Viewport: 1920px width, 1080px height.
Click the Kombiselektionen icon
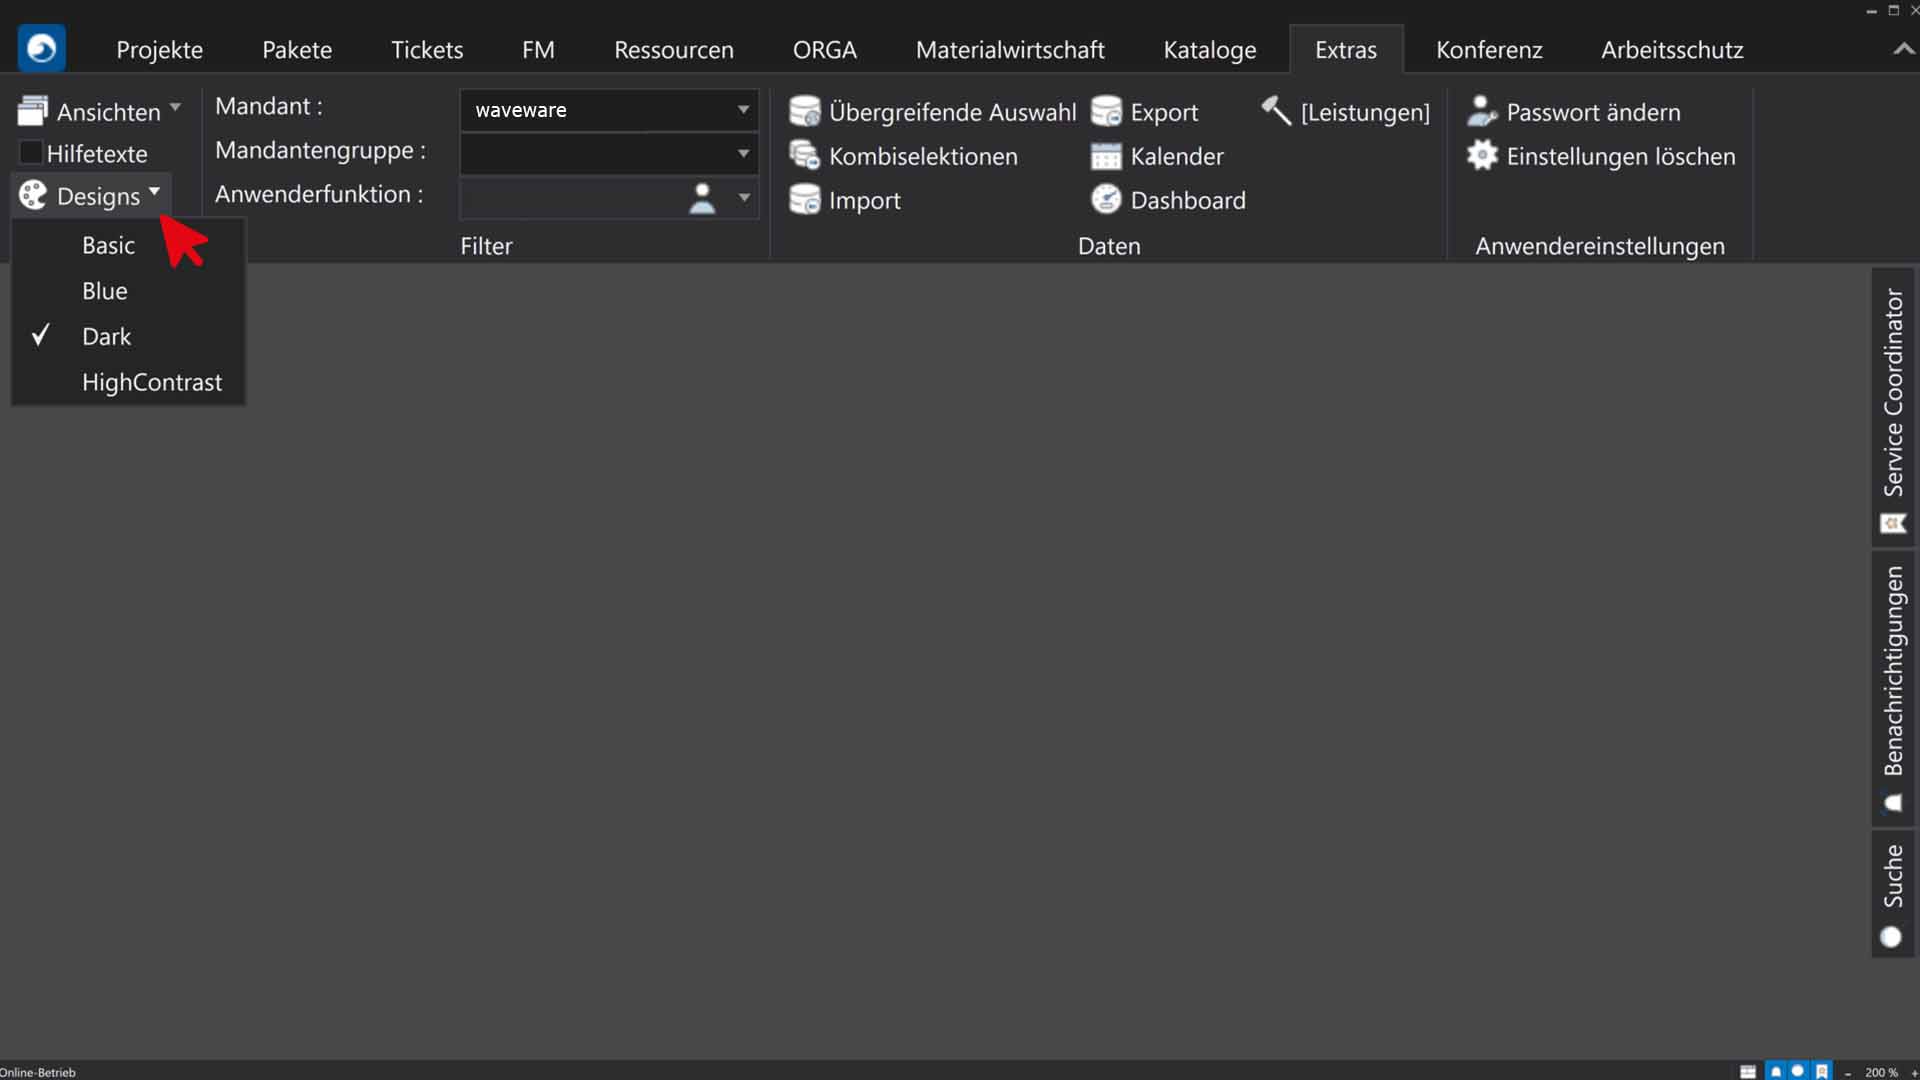[804, 155]
